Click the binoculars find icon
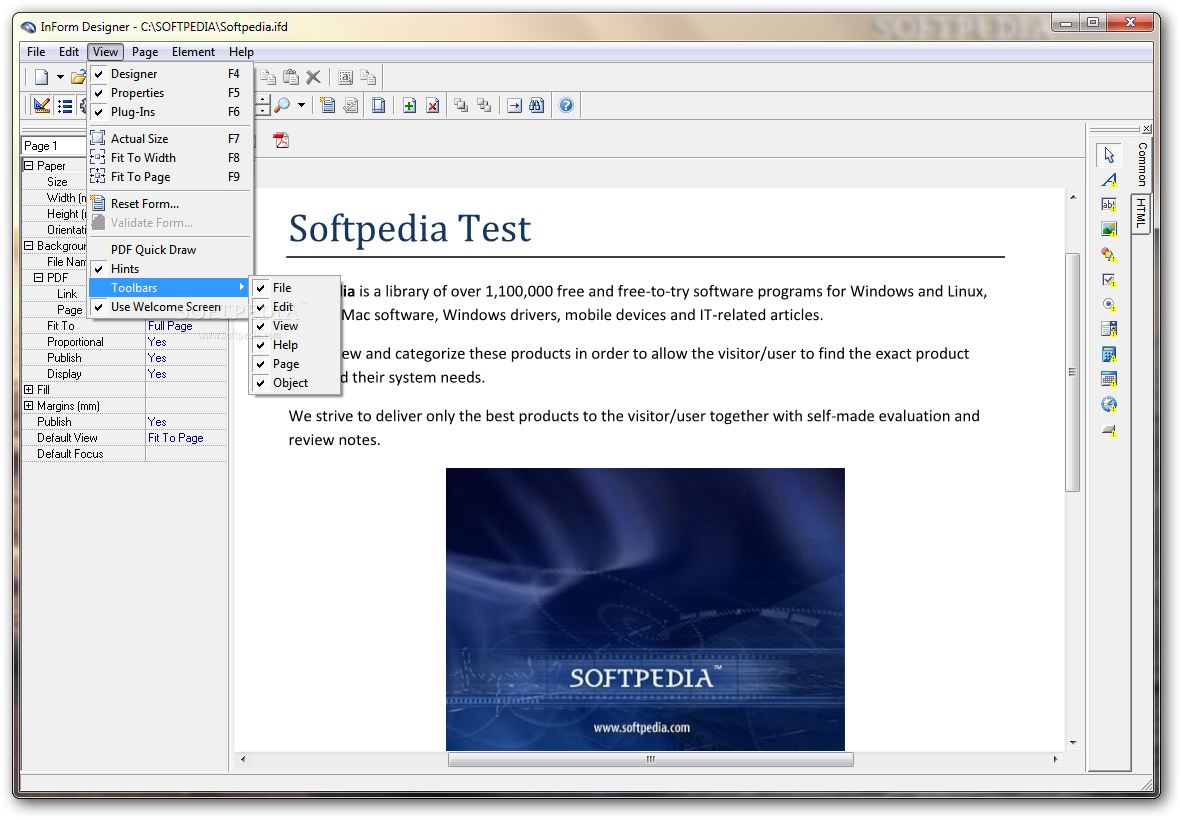1181x819 pixels. point(537,105)
